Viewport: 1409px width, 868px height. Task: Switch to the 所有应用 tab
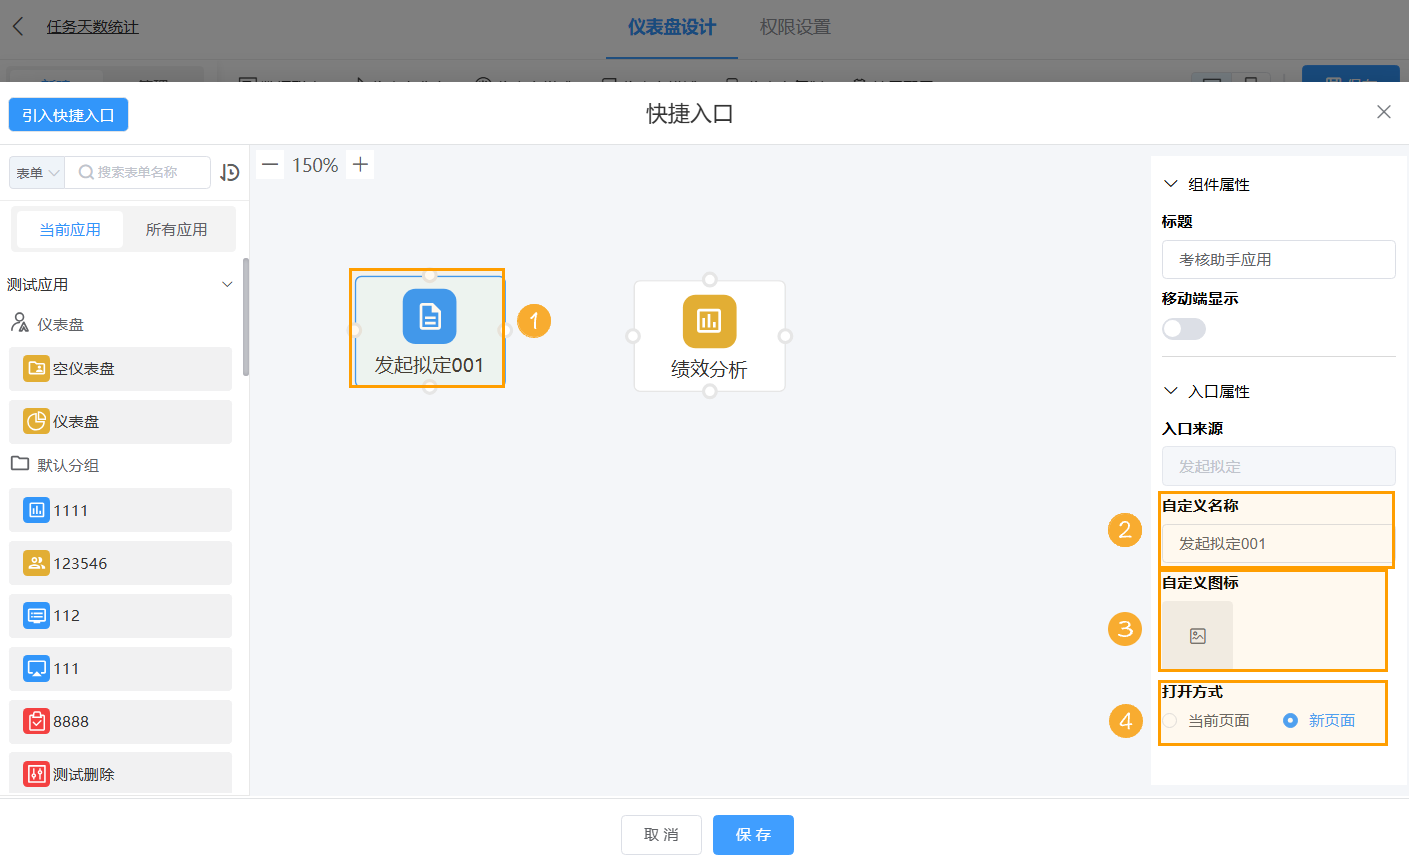(176, 230)
